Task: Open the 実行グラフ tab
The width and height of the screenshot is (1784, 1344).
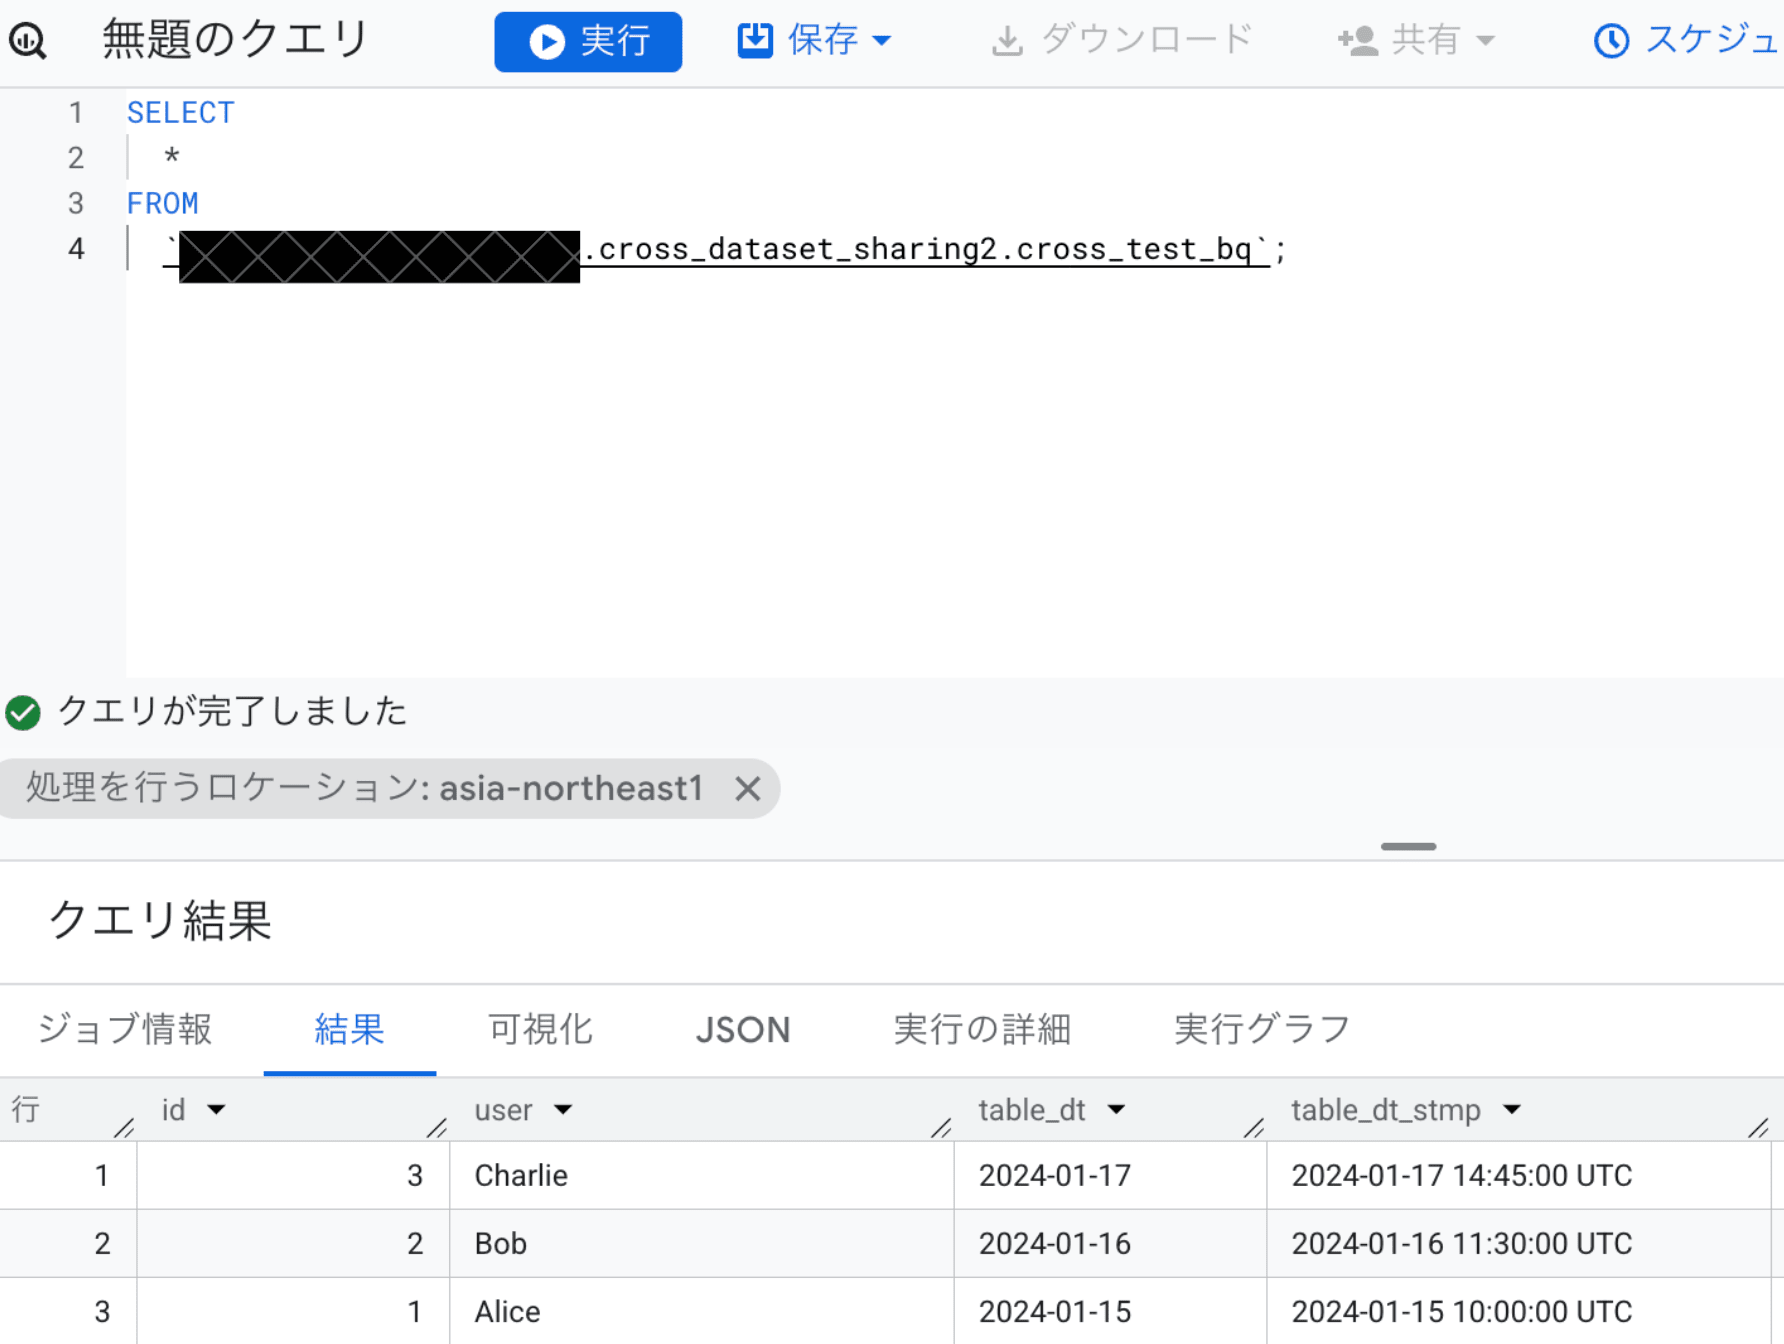Action: [1262, 1029]
